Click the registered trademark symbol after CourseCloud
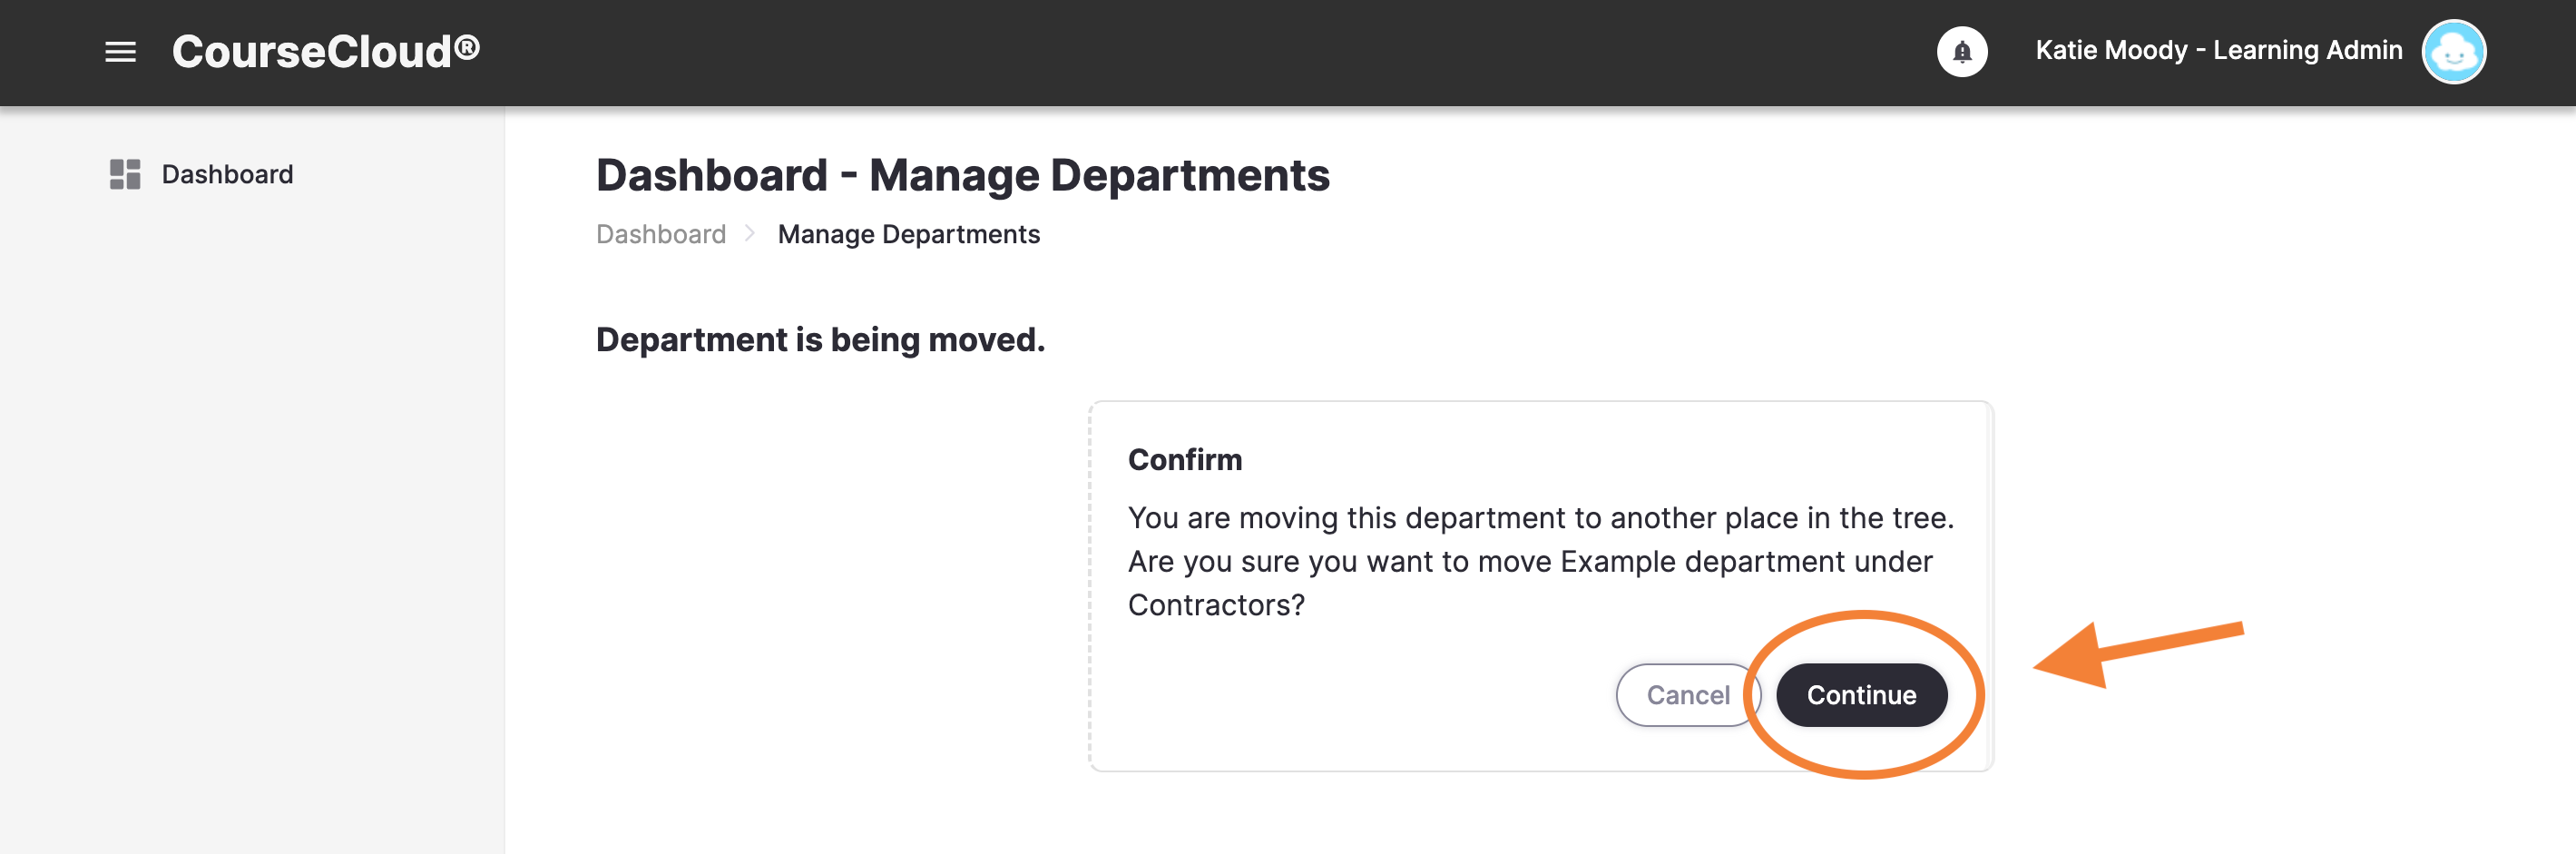The image size is (2576, 854). coord(467,46)
